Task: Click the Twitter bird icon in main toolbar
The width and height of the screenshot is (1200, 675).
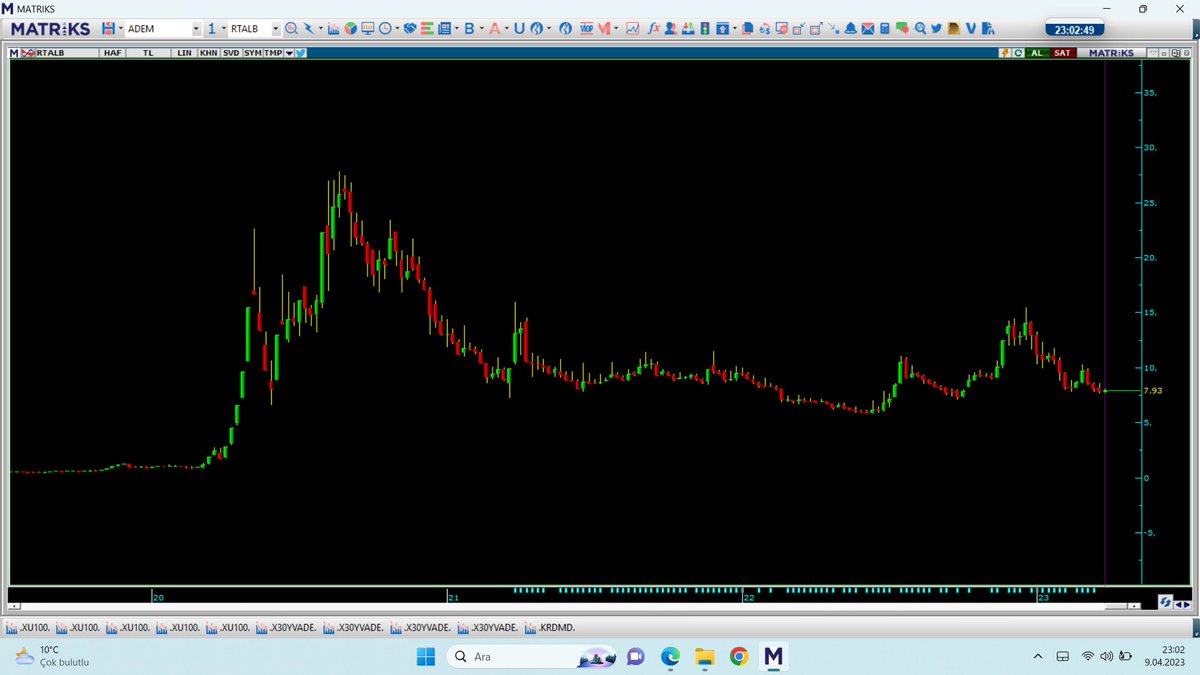Action: (x=935, y=28)
